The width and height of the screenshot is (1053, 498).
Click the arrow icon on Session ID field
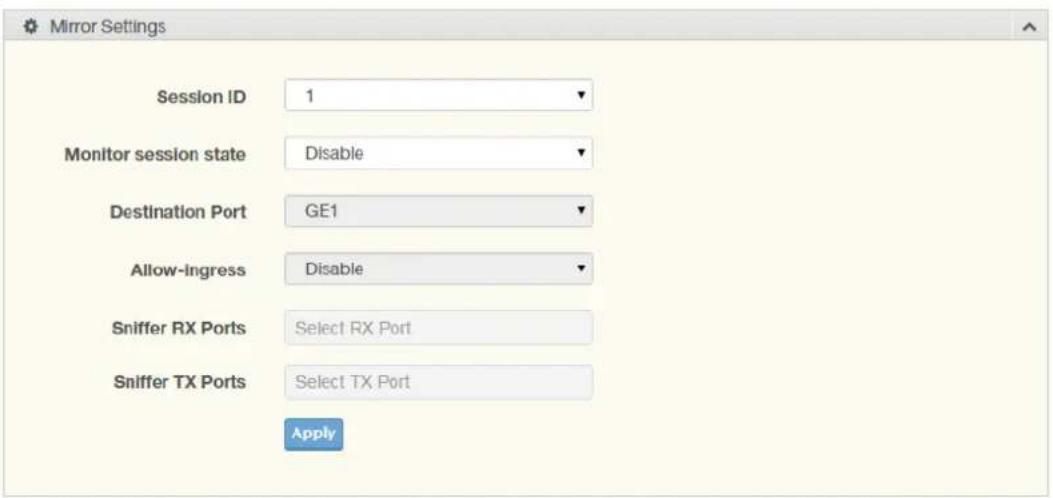point(581,95)
